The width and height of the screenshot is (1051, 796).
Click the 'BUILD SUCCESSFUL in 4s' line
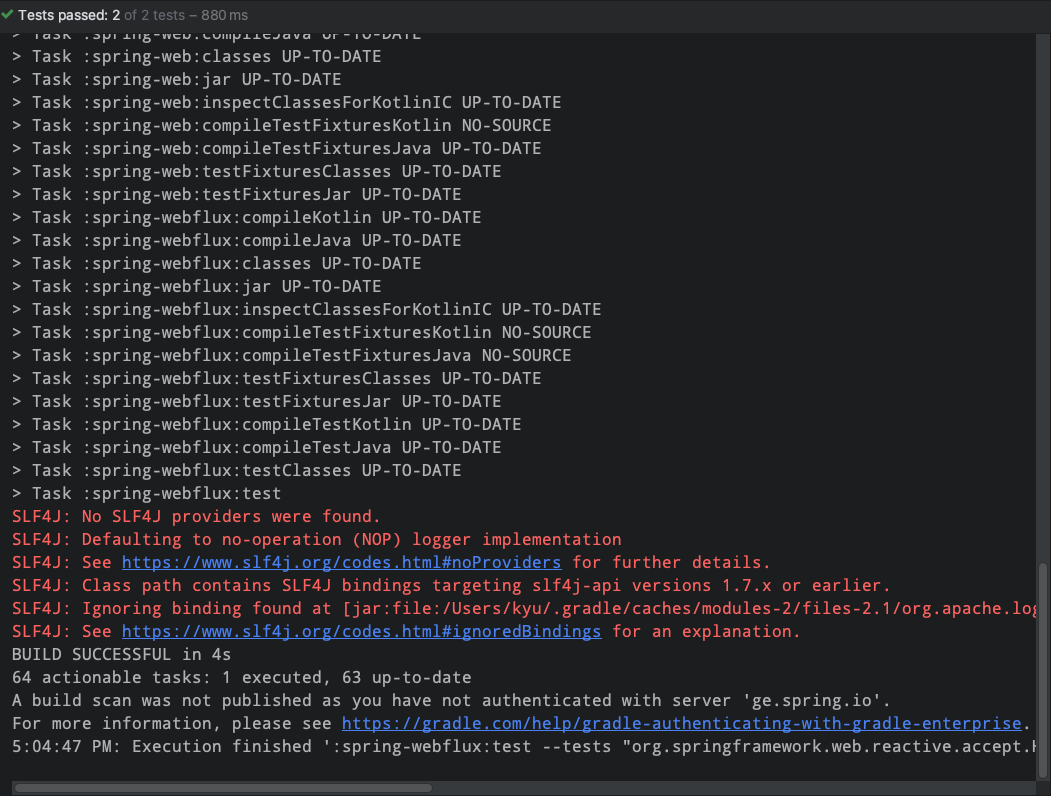121,655
